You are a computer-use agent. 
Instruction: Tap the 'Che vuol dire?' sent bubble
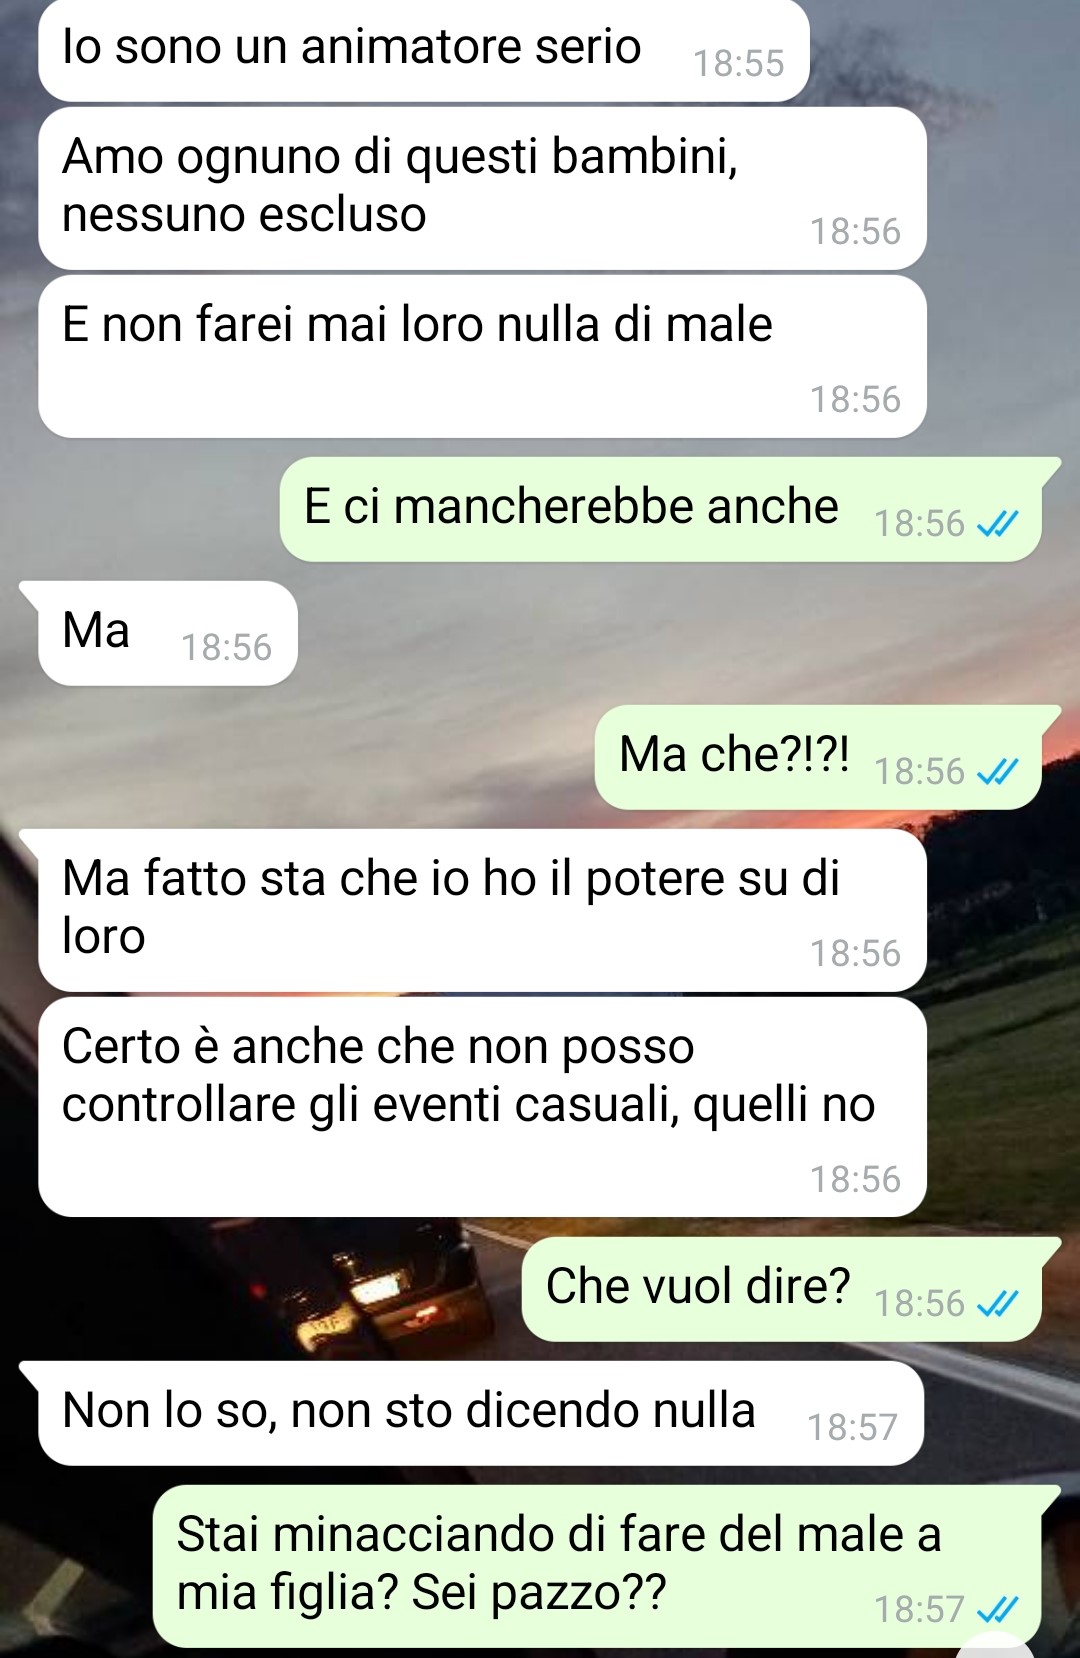782,1289
